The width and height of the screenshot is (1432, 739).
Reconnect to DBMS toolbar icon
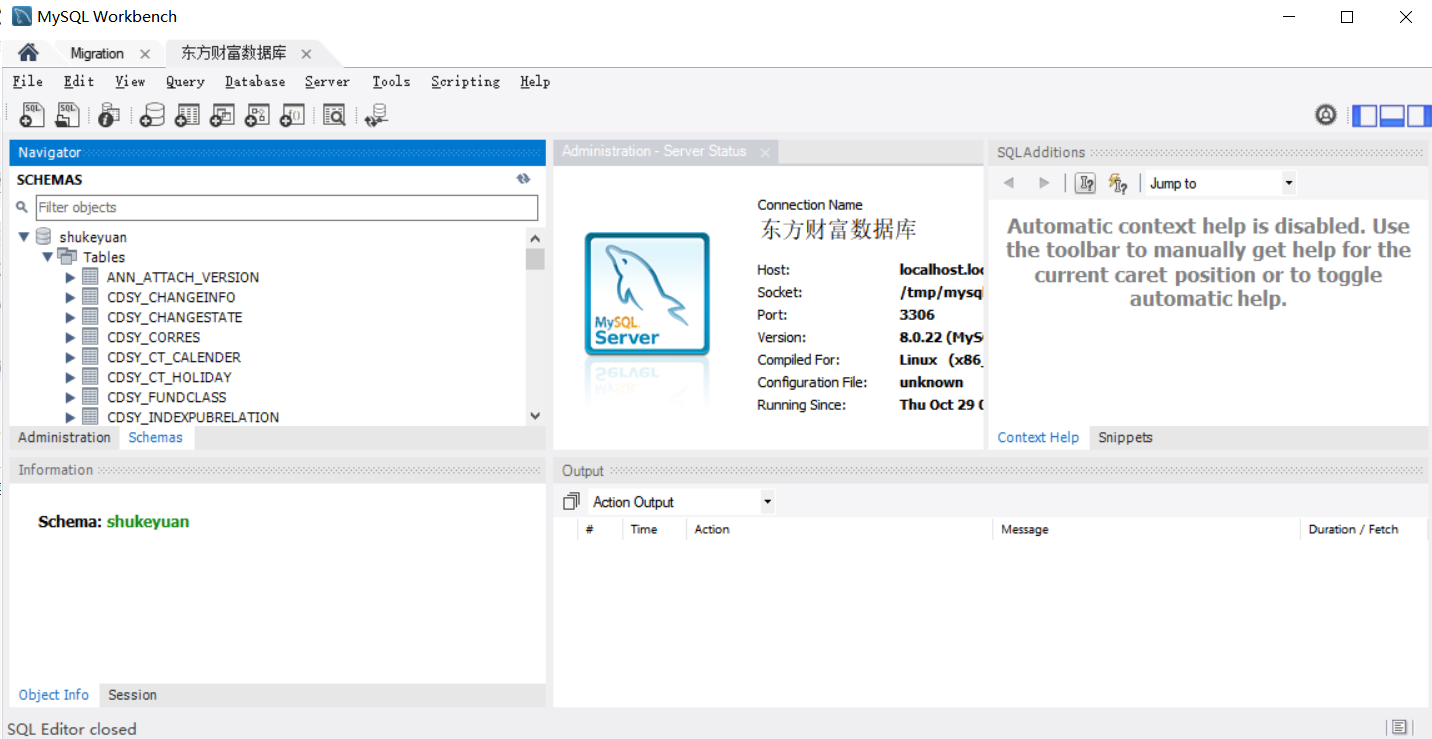point(376,115)
